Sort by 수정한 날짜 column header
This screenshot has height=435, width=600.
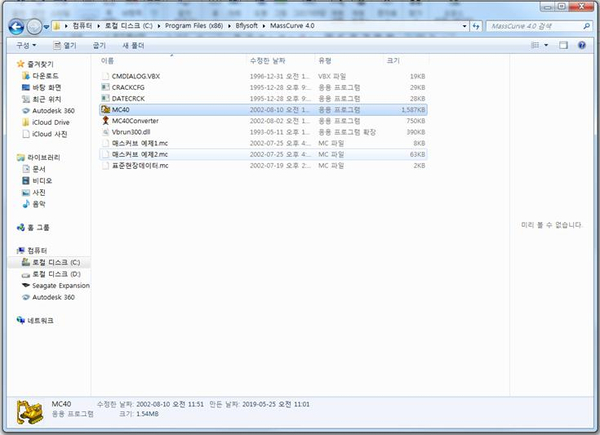click(x=267, y=60)
